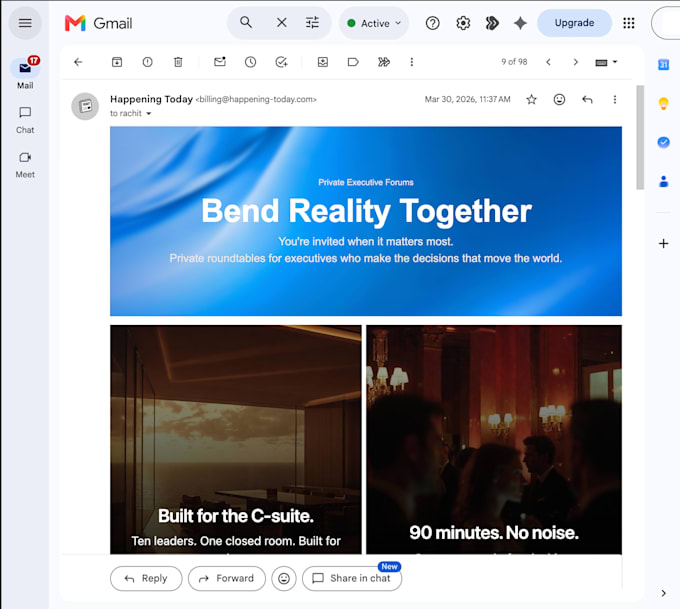Image resolution: width=680 pixels, height=609 pixels.
Task: Add emoji reaction in the email header
Action: pyautogui.click(x=559, y=100)
